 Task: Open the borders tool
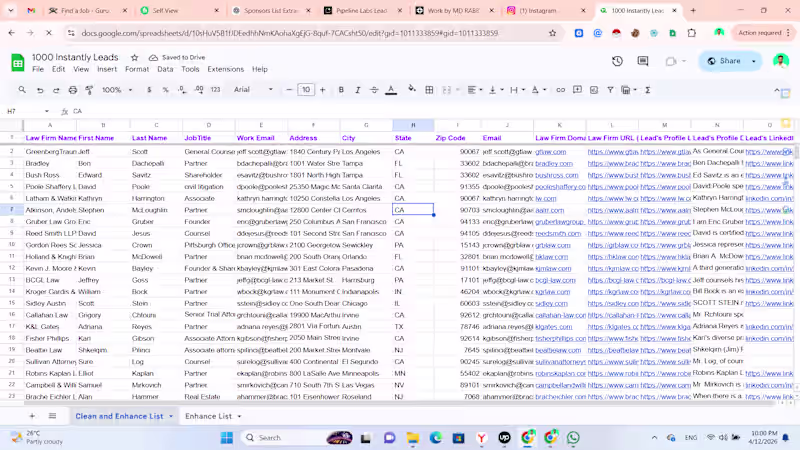click(x=429, y=90)
